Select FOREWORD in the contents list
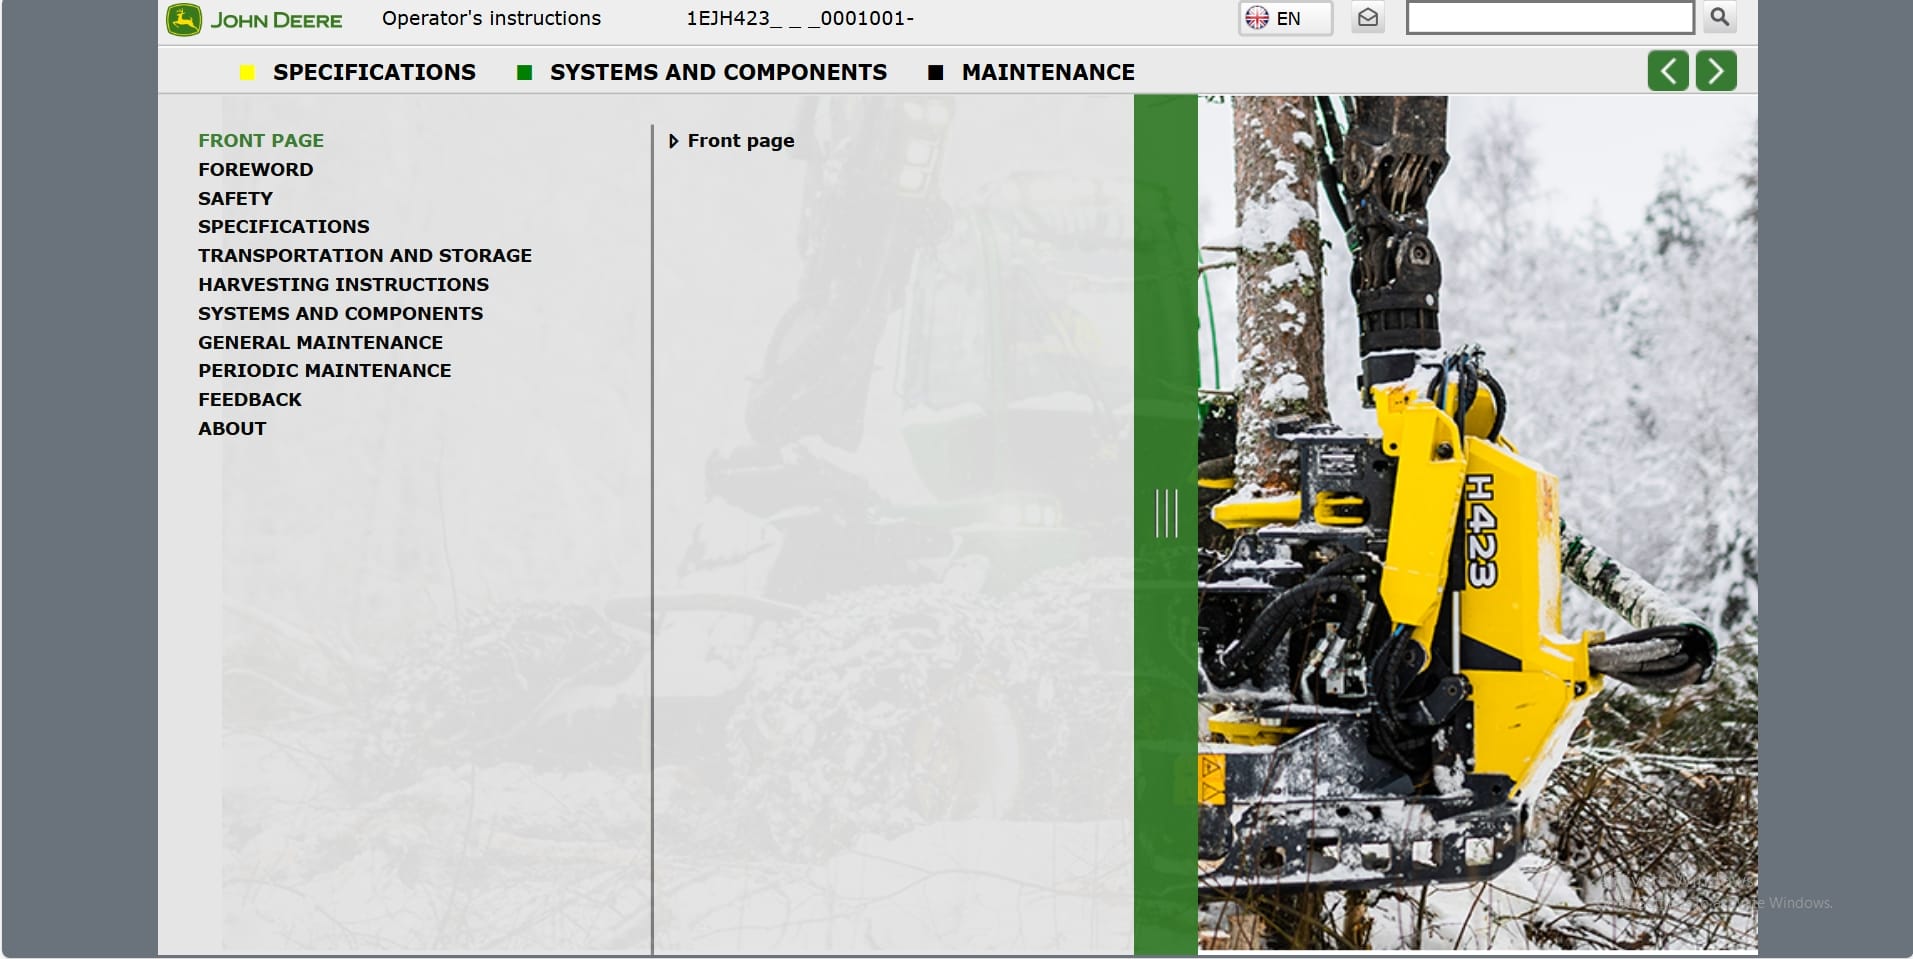Viewport: 1913px width, 959px height. pos(255,170)
